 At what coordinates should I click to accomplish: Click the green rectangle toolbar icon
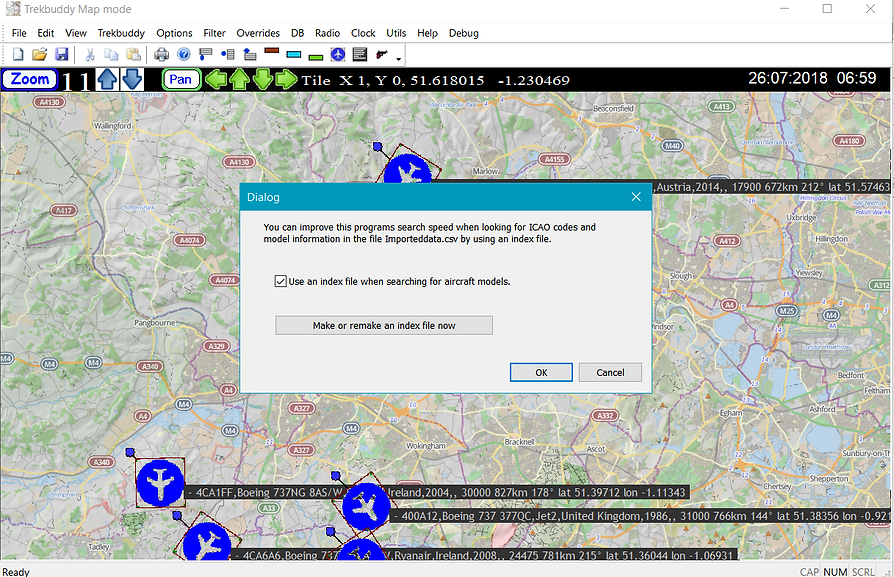click(315, 57)
